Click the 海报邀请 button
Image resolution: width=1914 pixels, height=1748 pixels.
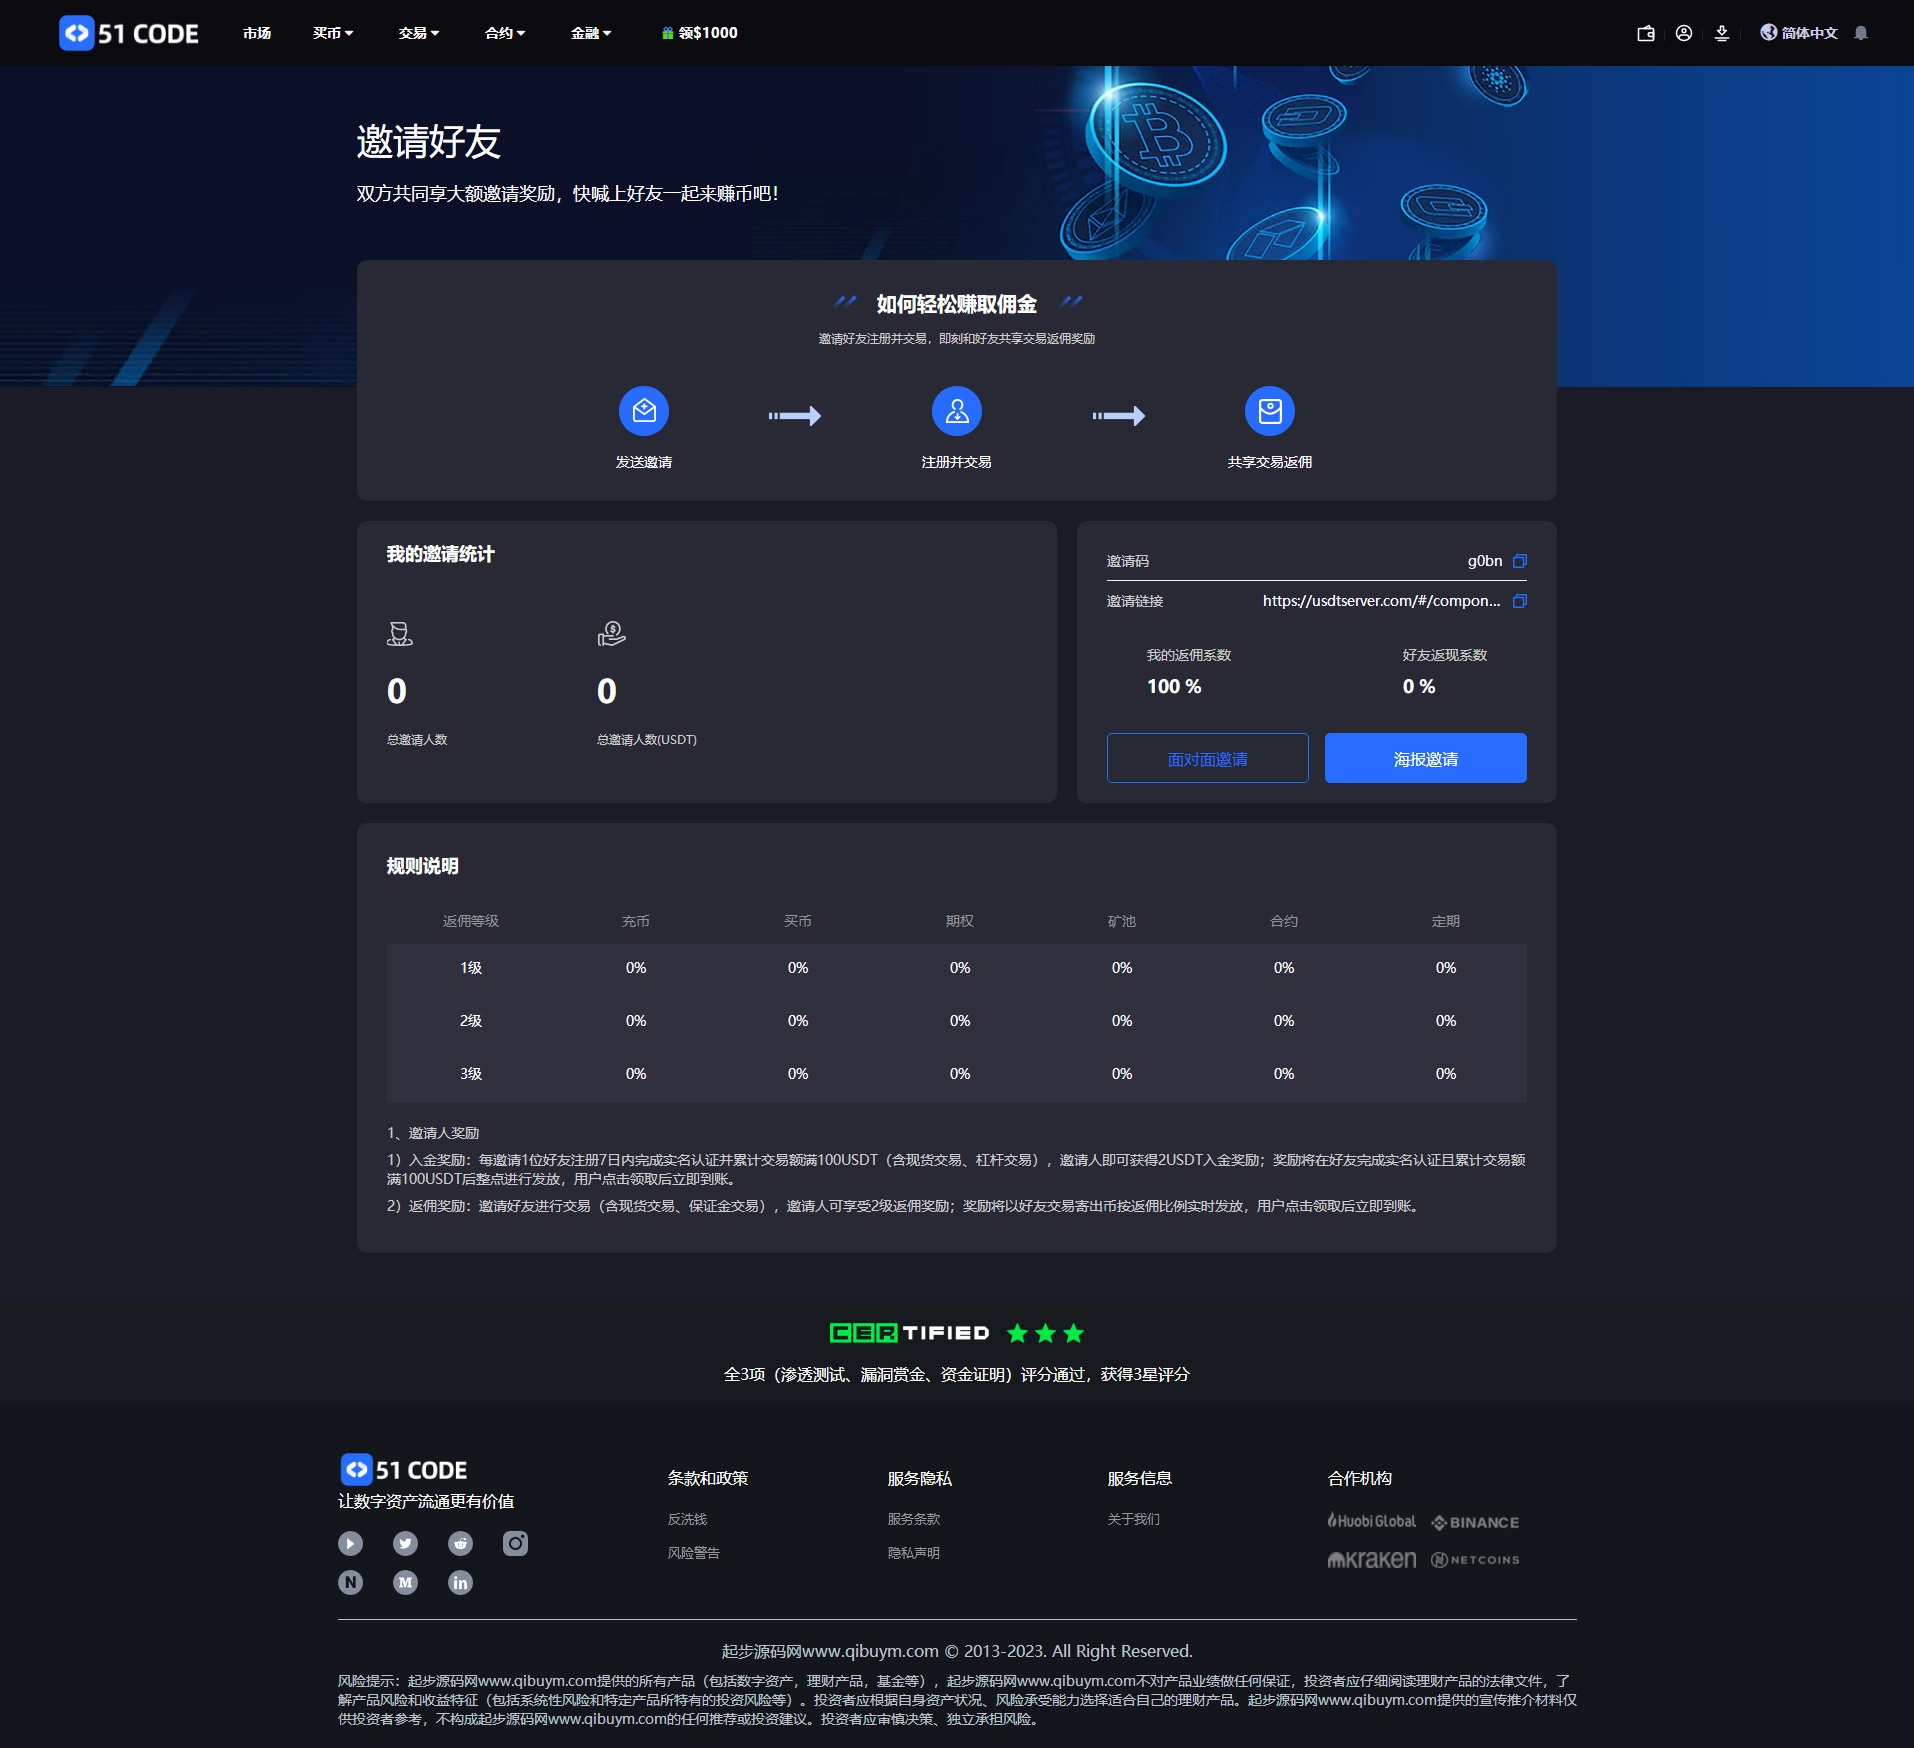(x=1426, y=758)
